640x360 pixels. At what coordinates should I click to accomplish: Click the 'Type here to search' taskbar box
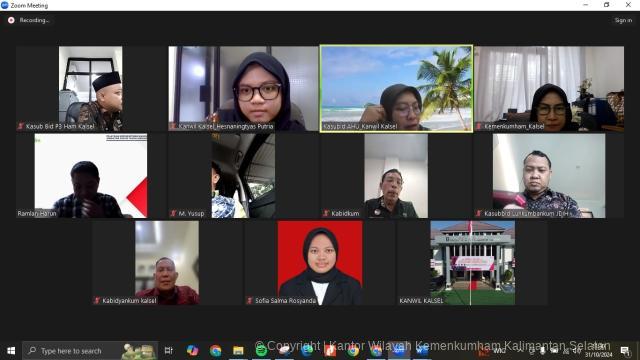pyautogui.click(x=90, y=351)
